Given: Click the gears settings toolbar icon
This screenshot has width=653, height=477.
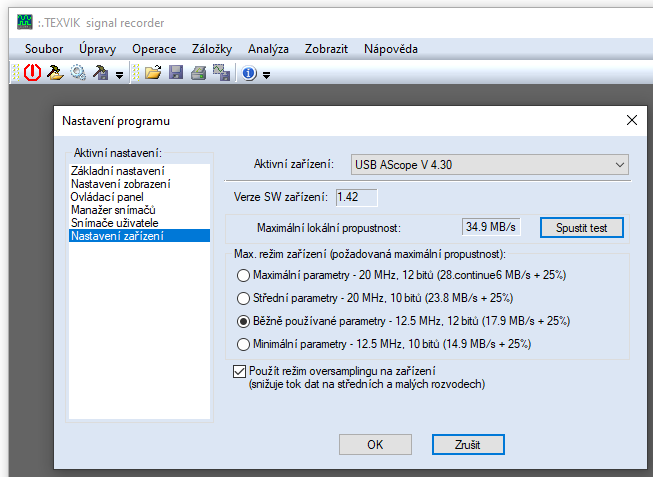Looking at the screenshot, I should coord(78,73).
